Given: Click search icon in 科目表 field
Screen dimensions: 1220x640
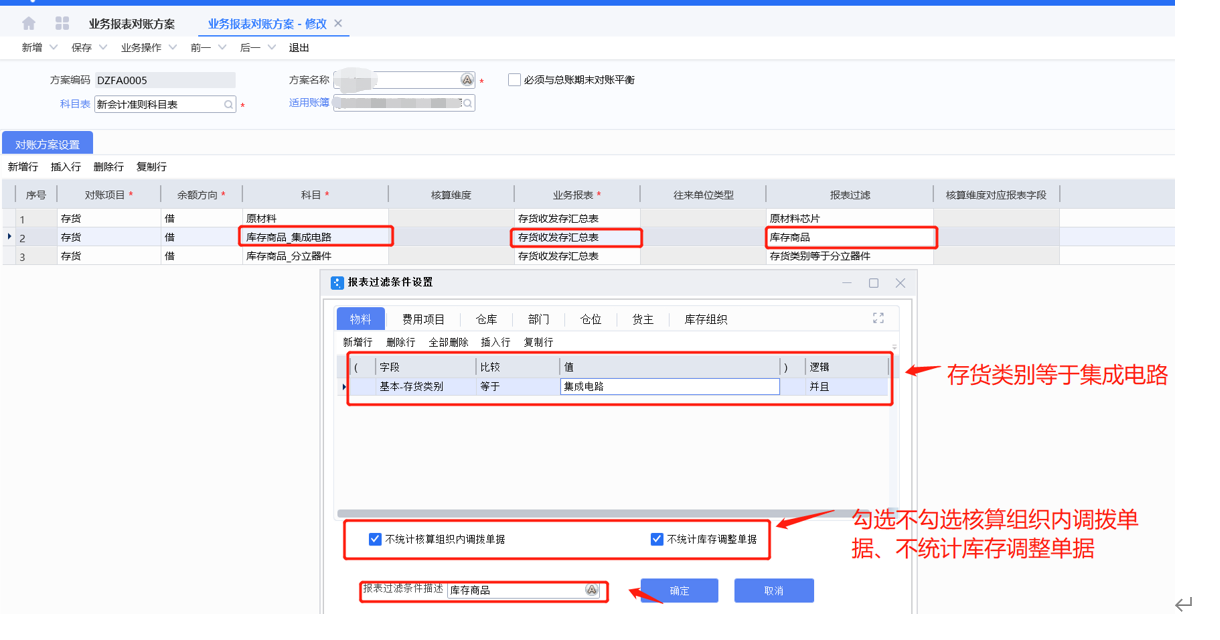Looking at the screenshot, I should pos(229,104).
